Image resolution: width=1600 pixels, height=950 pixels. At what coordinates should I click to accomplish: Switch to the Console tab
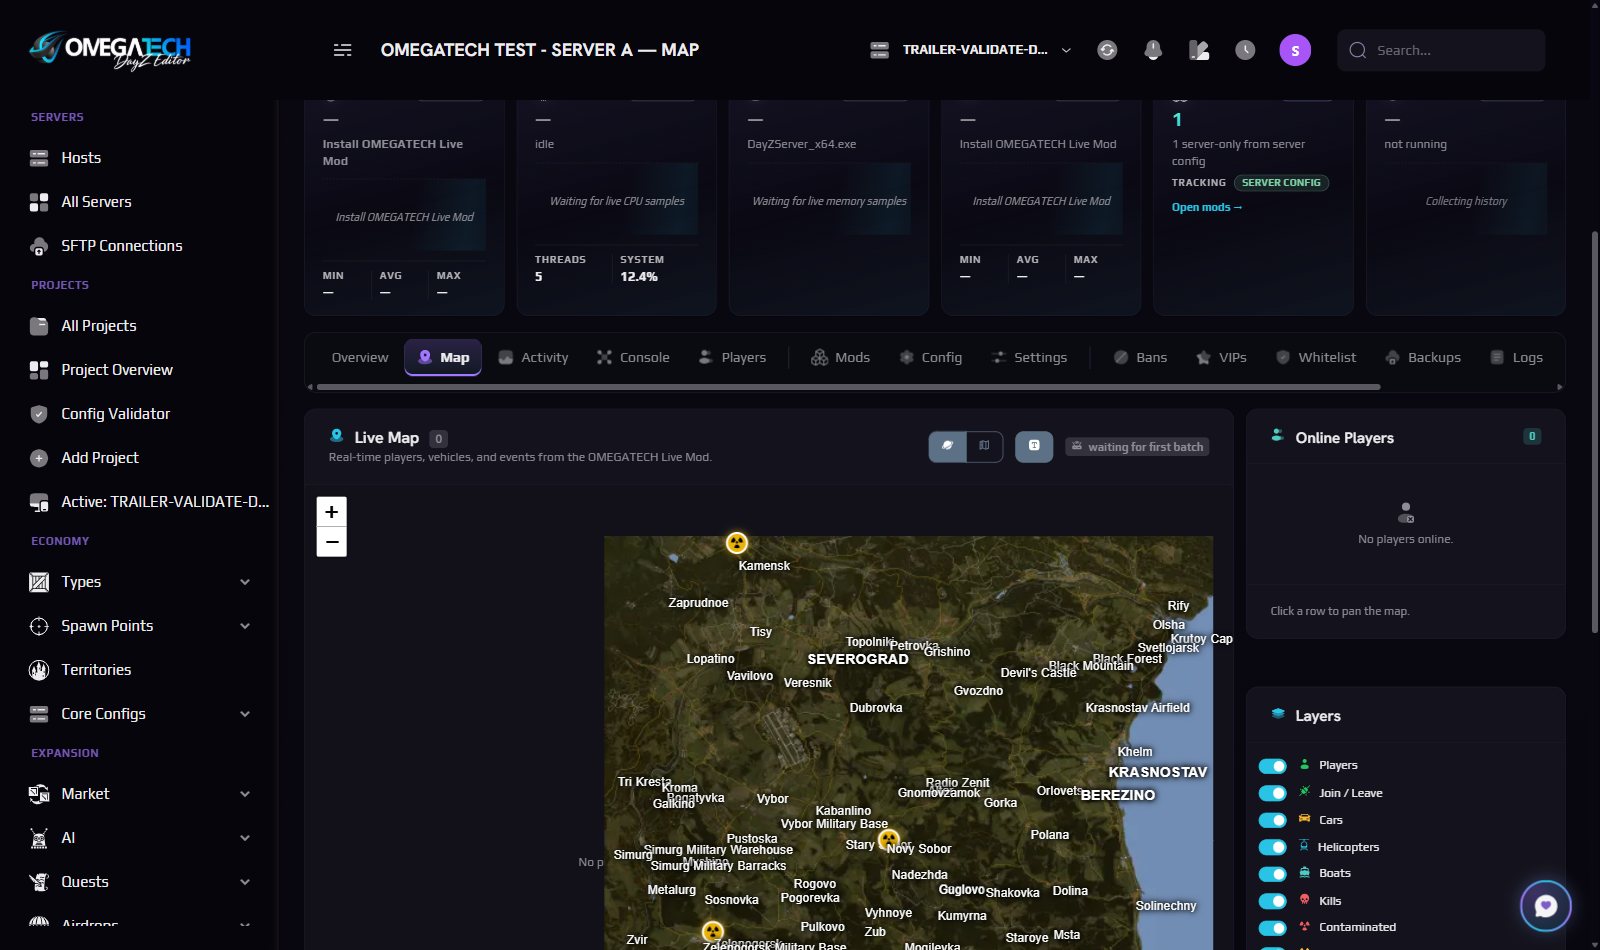(x=634, y=358)
